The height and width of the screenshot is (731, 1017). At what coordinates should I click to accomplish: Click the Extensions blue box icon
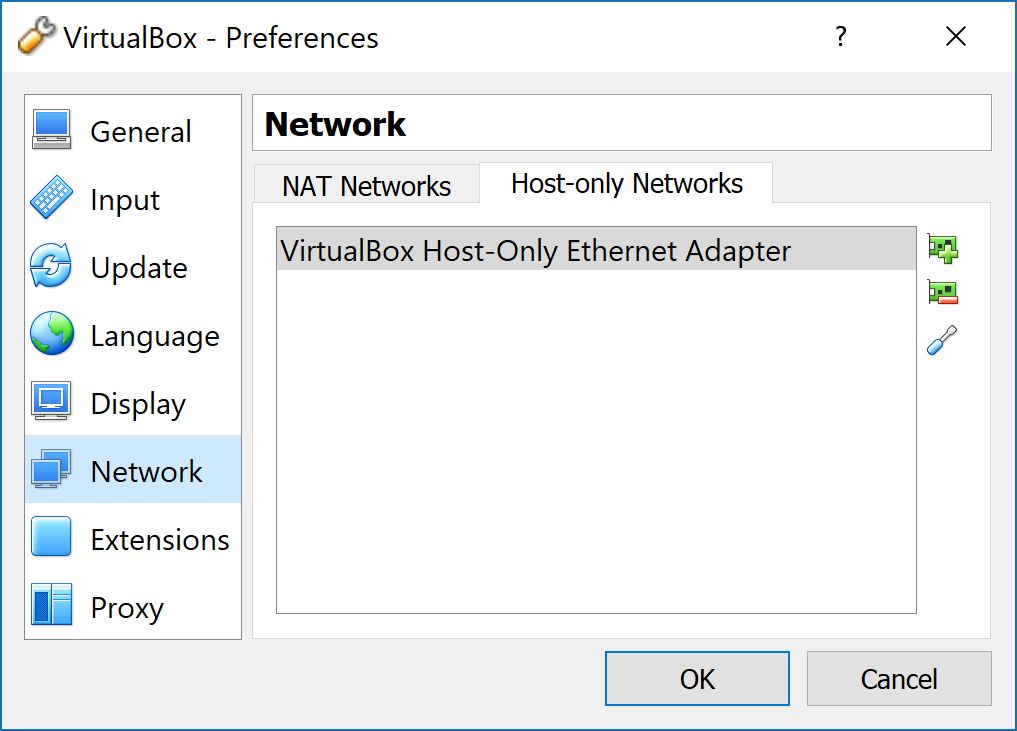click(51, 536)
